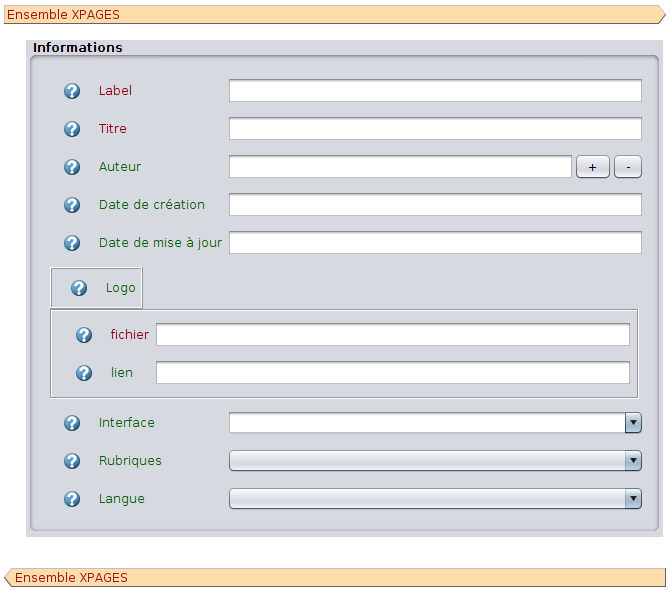The image size is (672, 593).
Task: Open the help icon beside fichier
Action: (x=85, y=335)
